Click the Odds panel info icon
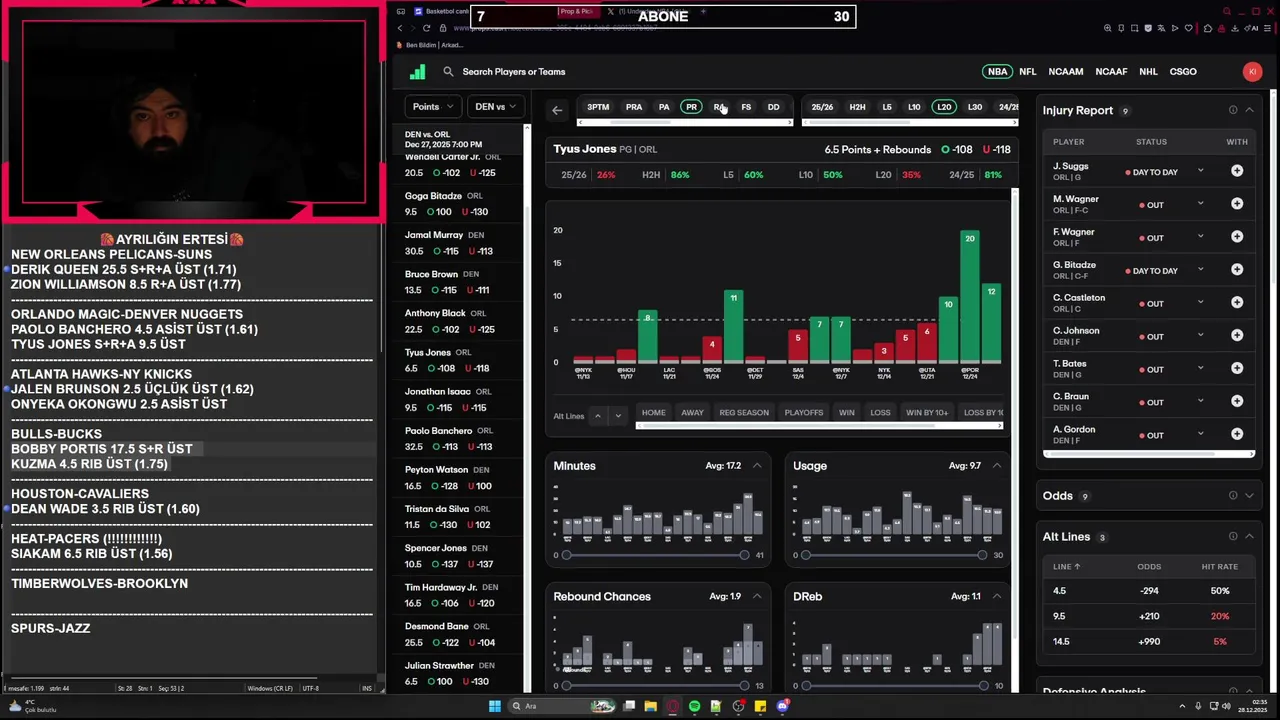This screenshot has height=720, width=1280. (1233, 496)
